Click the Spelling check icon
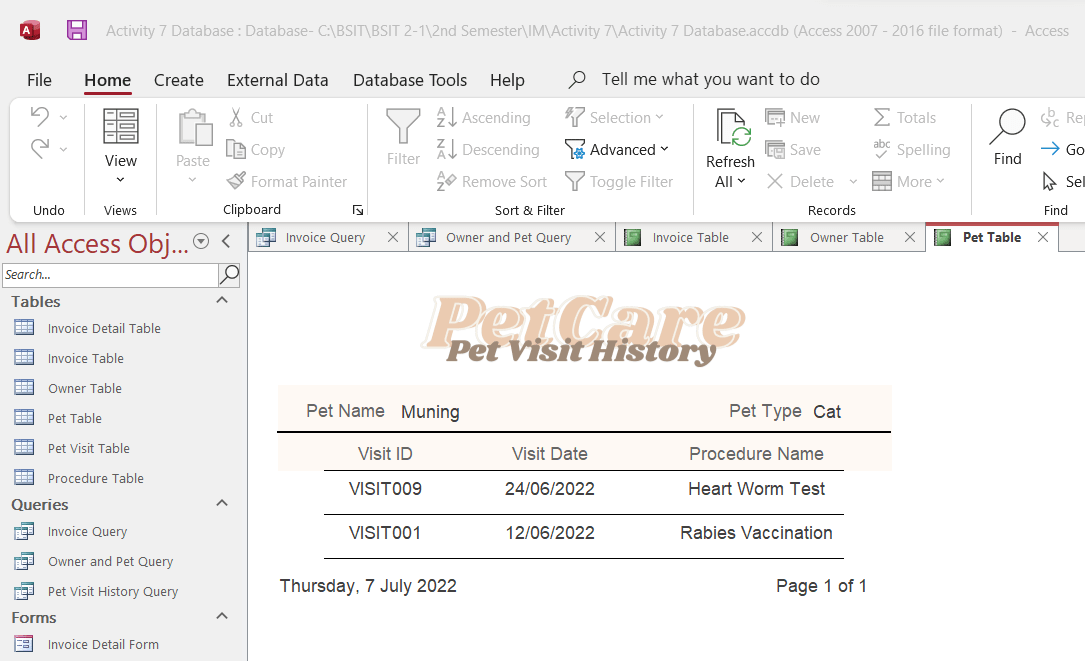1085x661 pixels. point(882,150)
